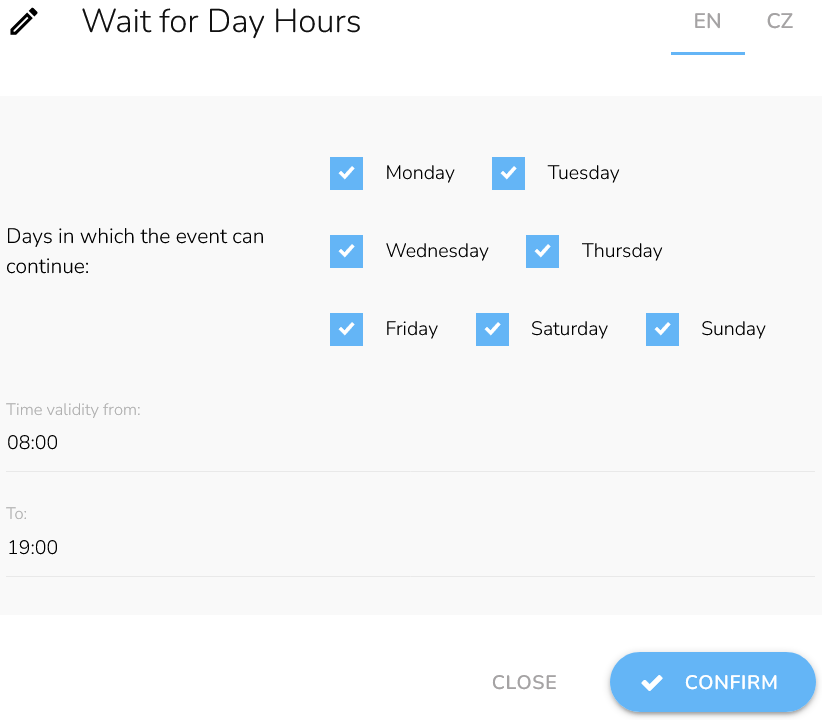Untick the Thursday checkbox
822x720 pixels.
pos(542,251)
